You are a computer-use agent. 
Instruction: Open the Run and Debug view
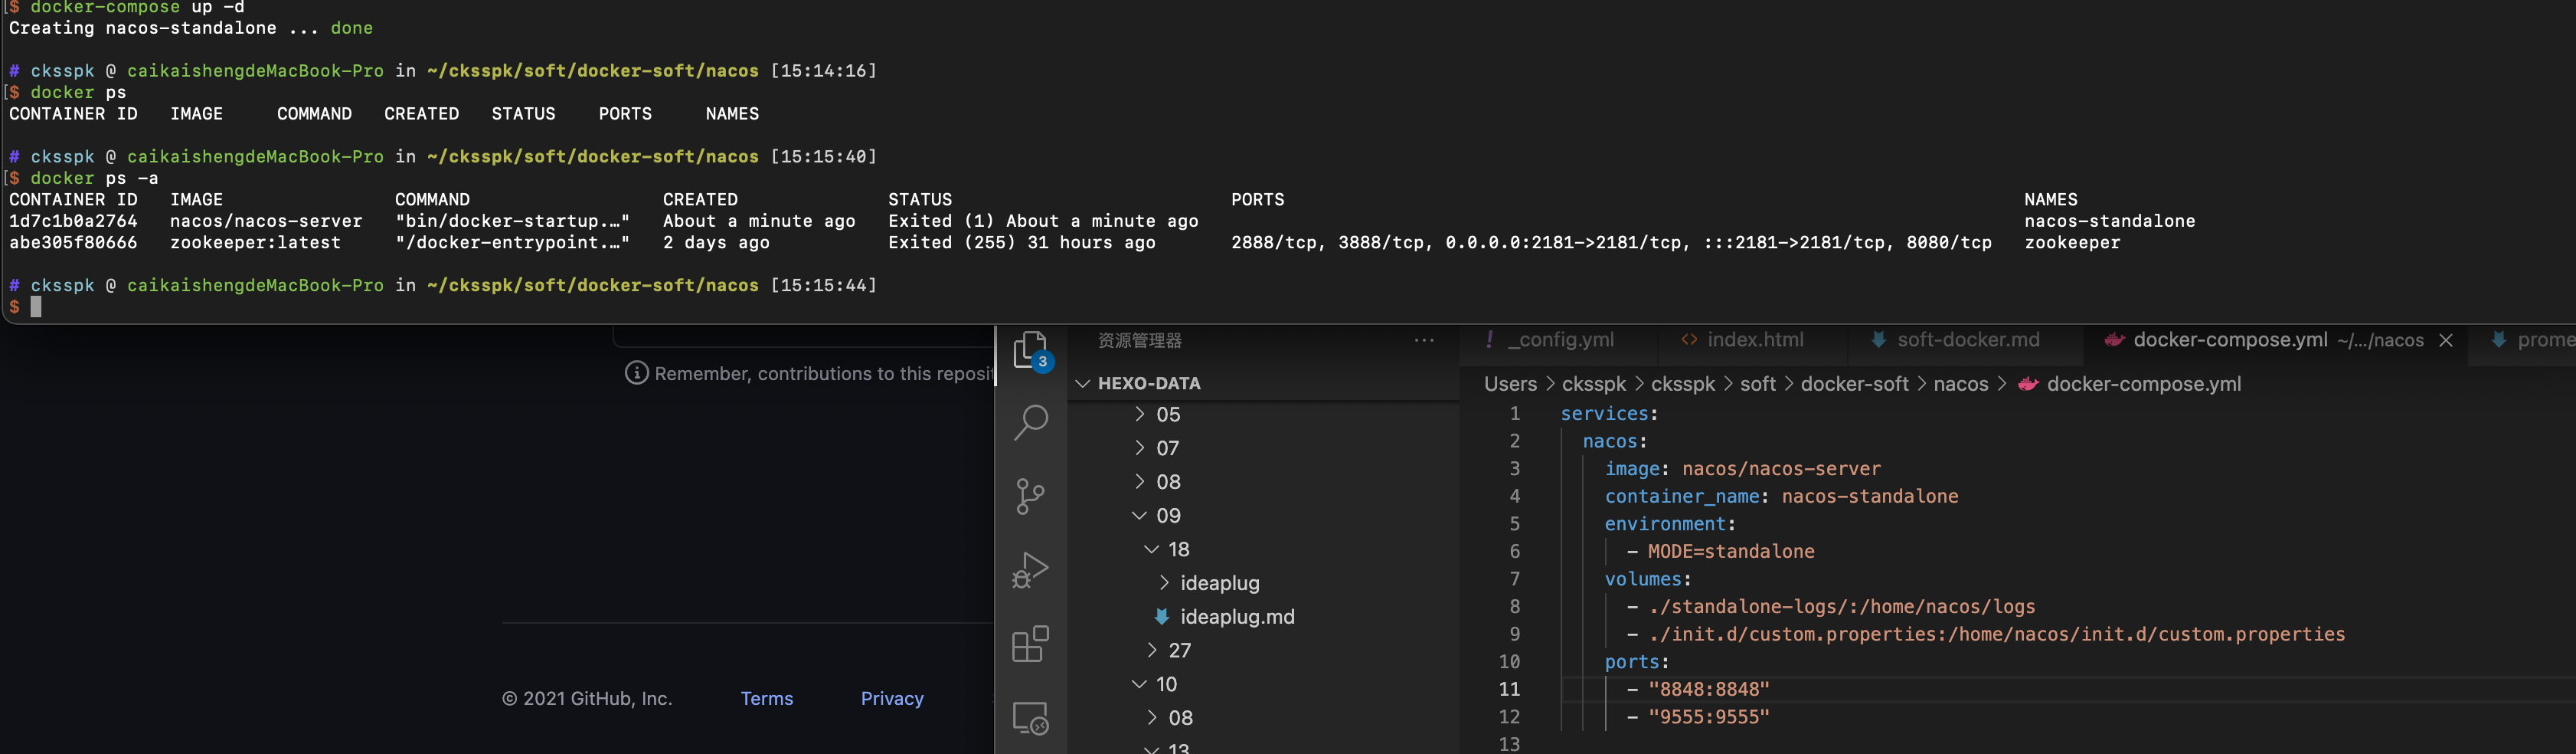(1030, 570)
